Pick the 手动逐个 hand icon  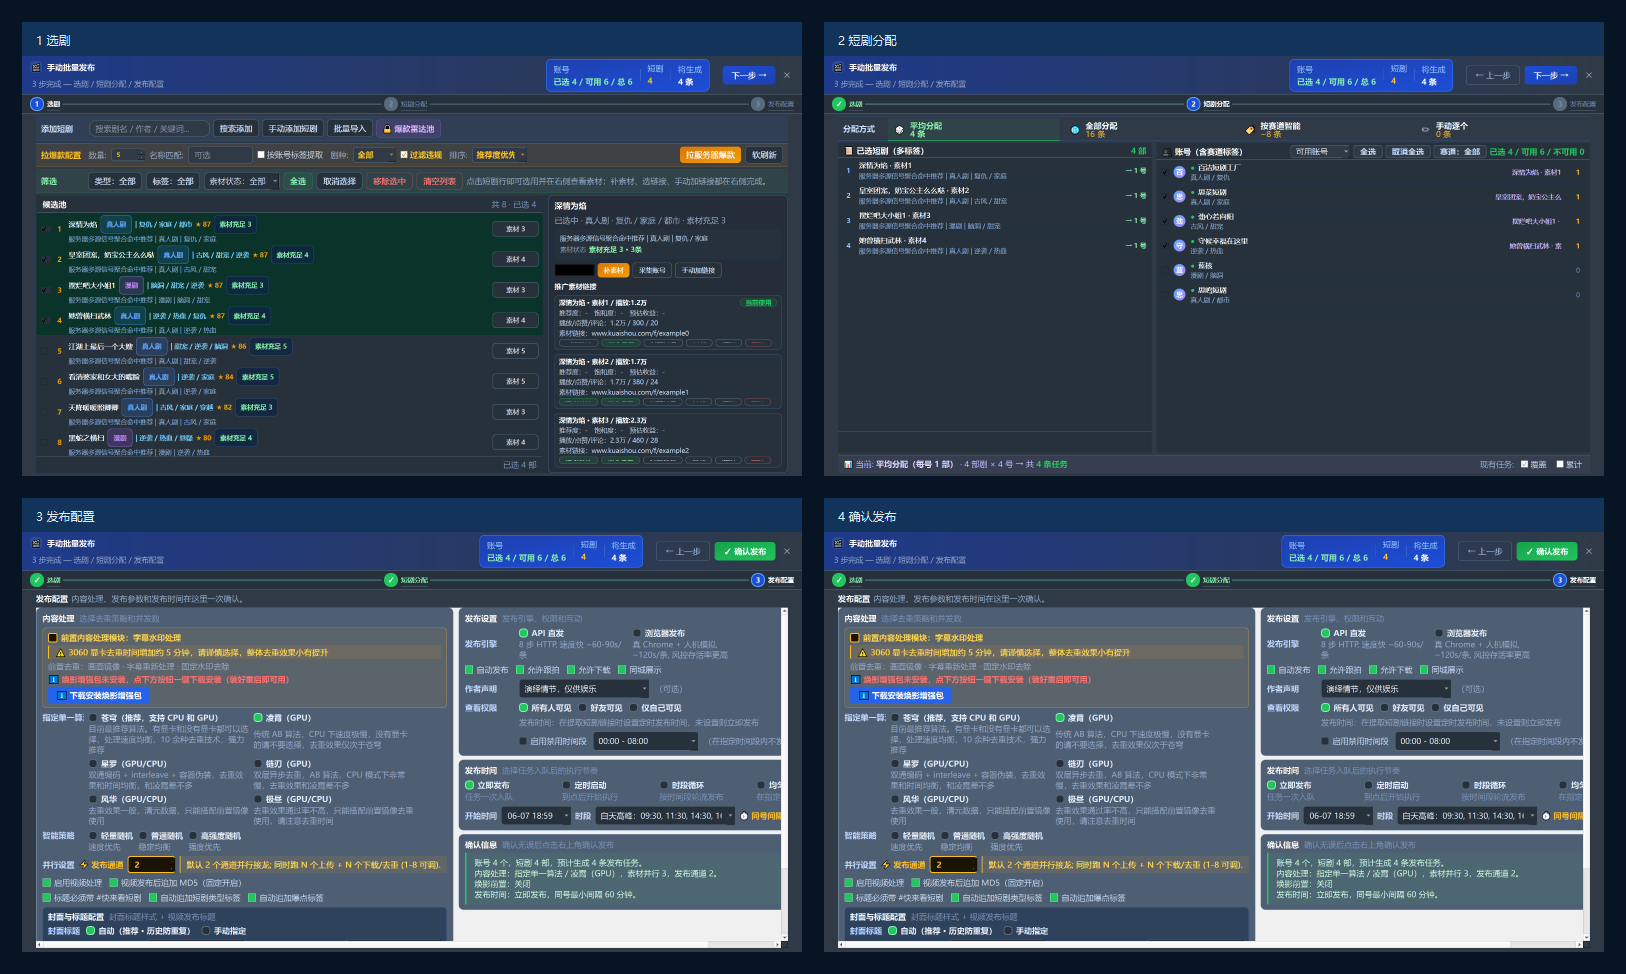pos(1426,130)
